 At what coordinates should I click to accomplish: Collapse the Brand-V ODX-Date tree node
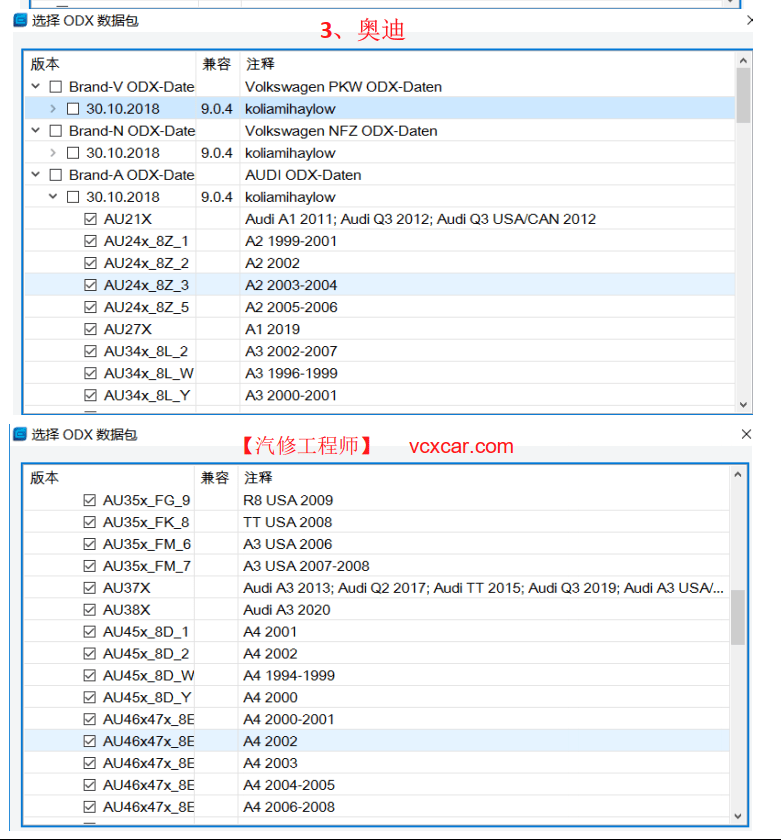[x=36, y=86]
